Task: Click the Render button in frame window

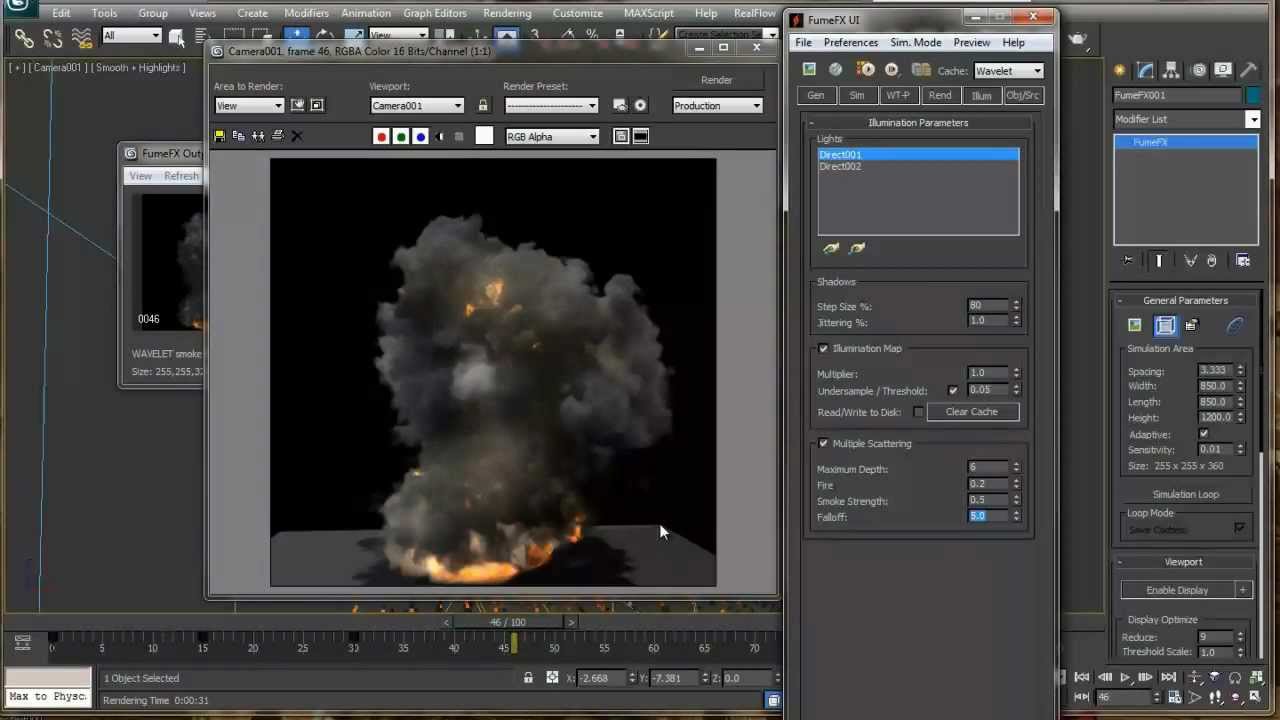Action: pos(716,80)
